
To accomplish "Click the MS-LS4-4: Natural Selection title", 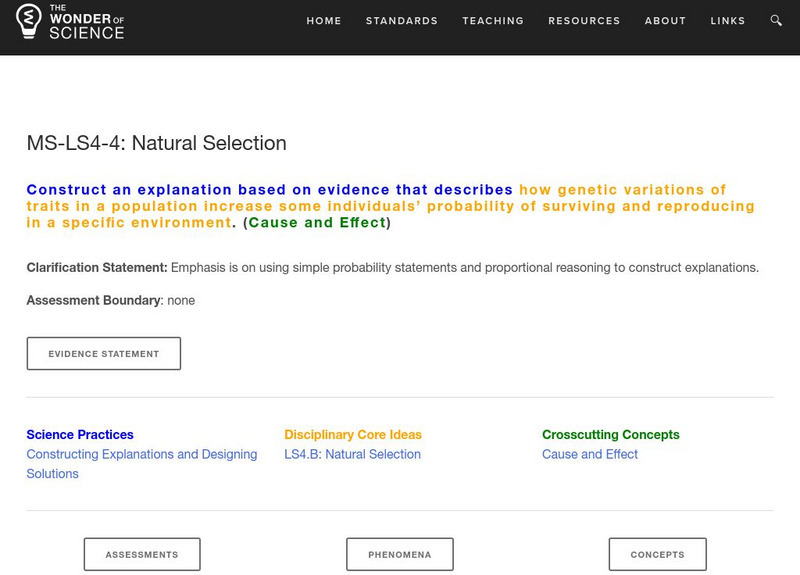I will tap(156, 143).
